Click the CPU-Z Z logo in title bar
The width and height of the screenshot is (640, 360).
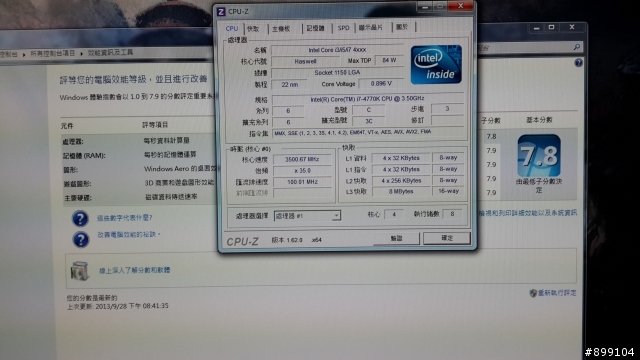point(221,11)
